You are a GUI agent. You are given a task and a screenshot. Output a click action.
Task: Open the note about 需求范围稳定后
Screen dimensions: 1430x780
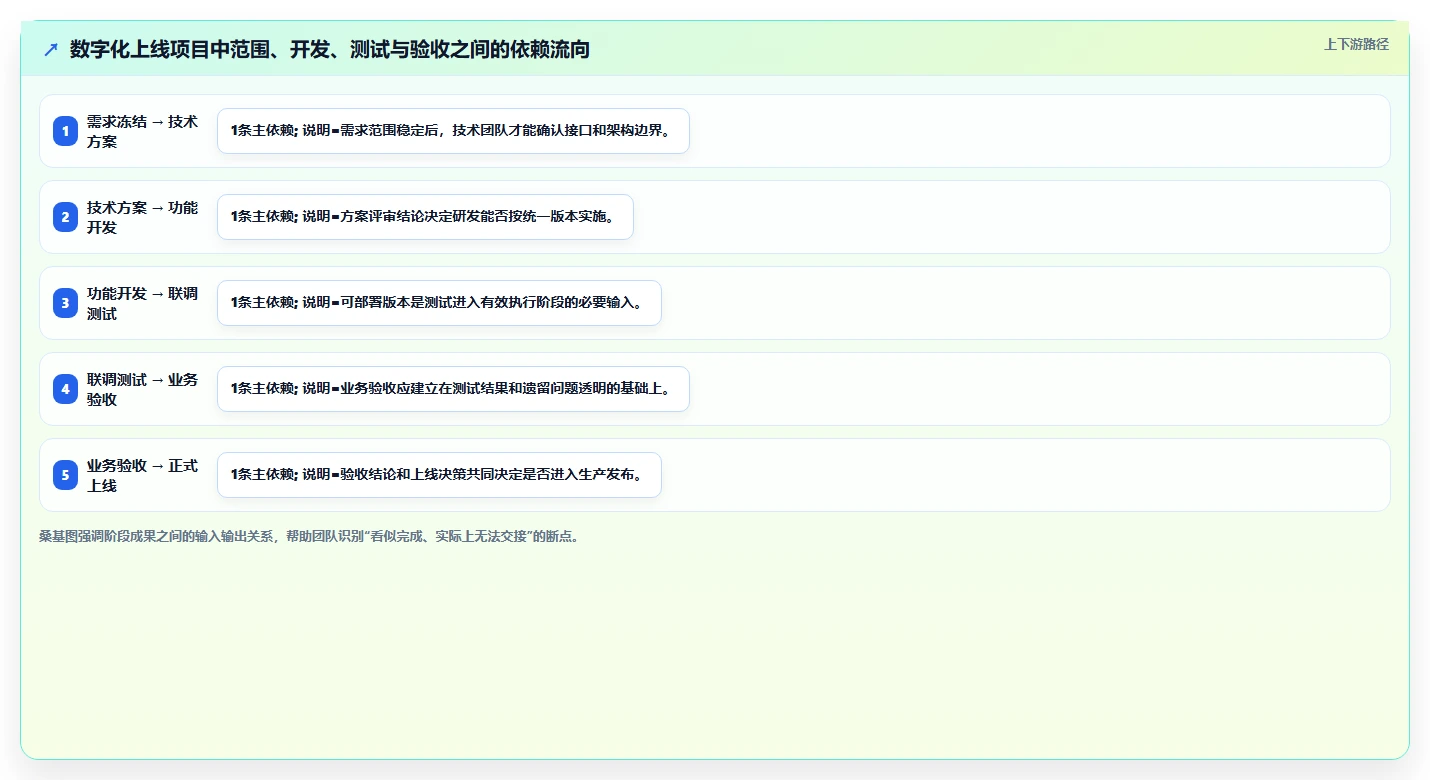[453, 131]
